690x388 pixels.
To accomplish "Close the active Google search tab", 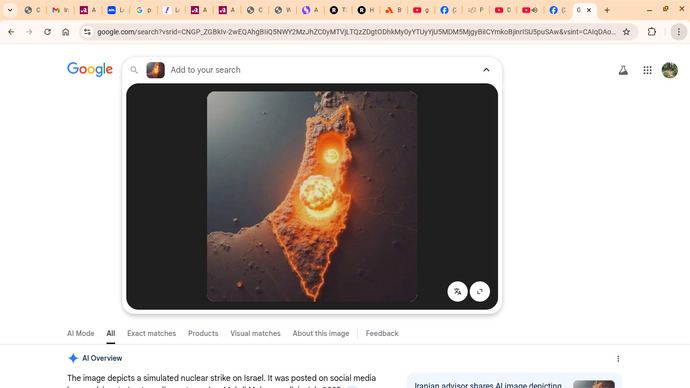I will point(589,10).
